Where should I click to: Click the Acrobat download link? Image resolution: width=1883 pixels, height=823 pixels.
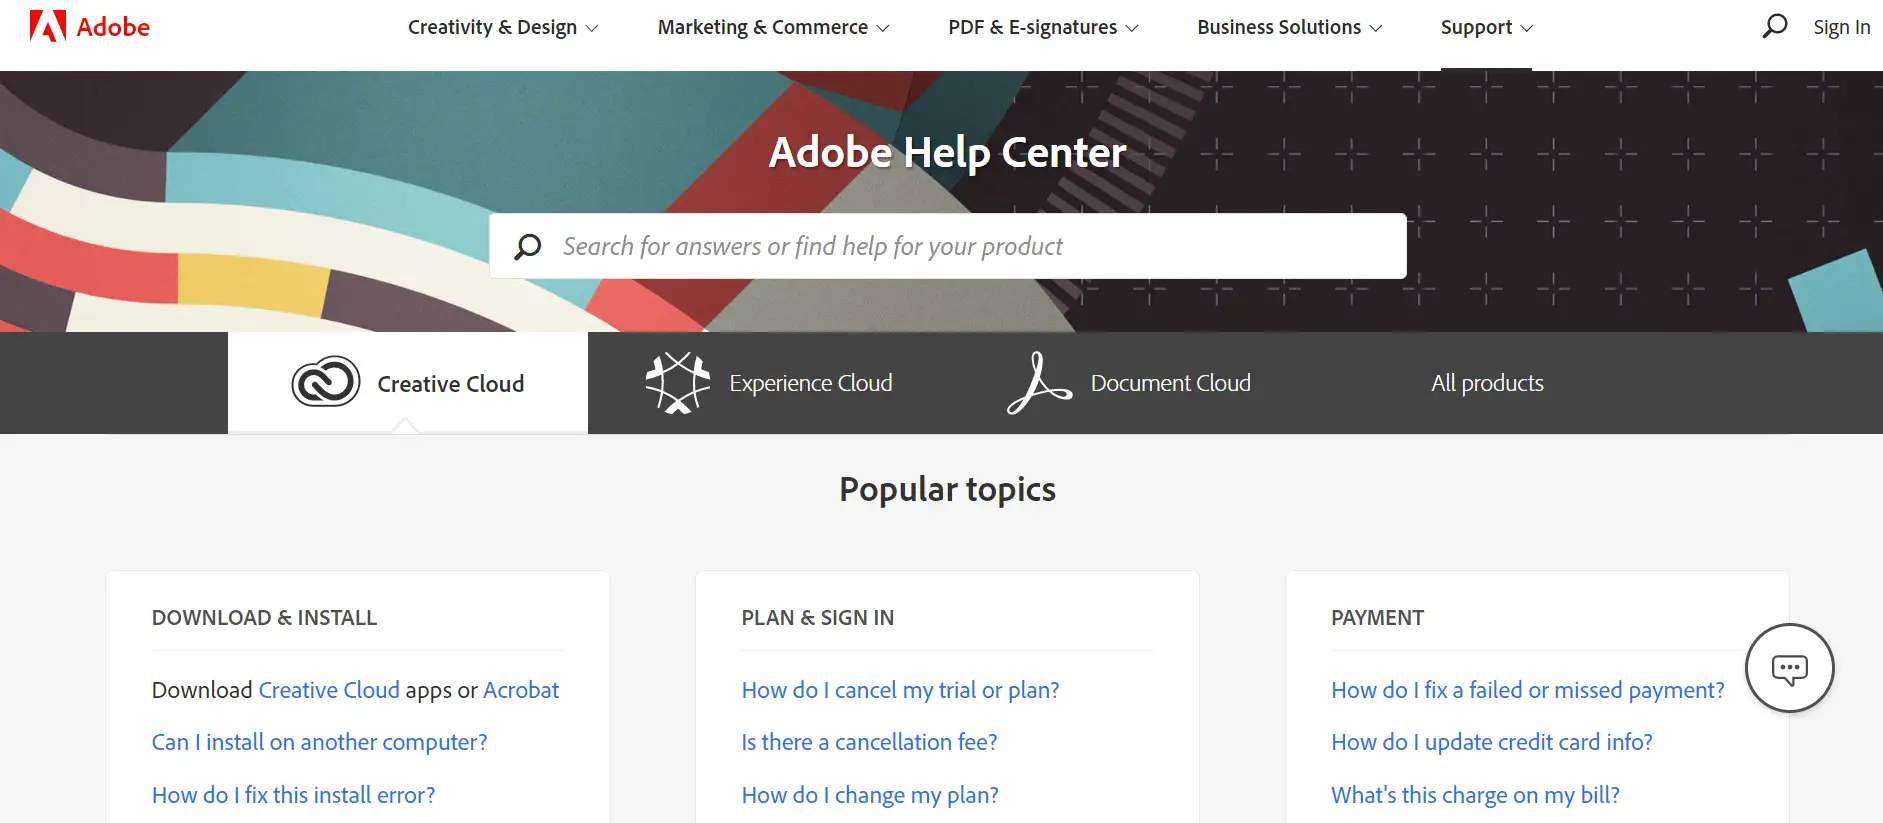tap(520, 690)
